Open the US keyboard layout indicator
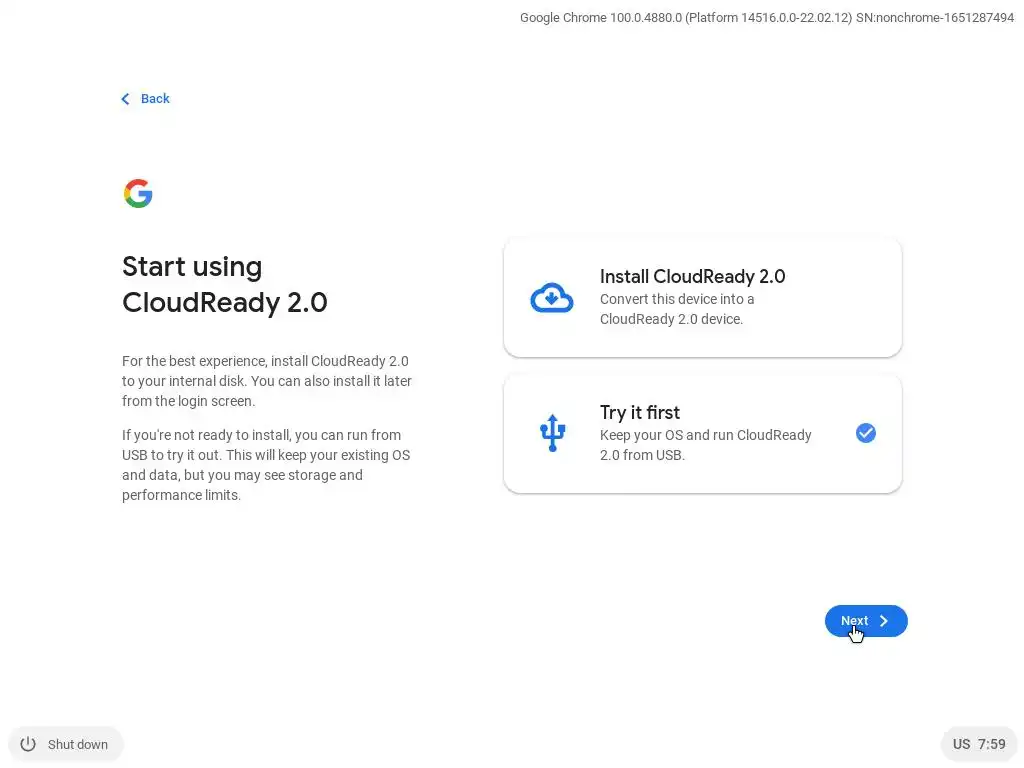Viewport: 1024px width, 768px height. (961, 744)
